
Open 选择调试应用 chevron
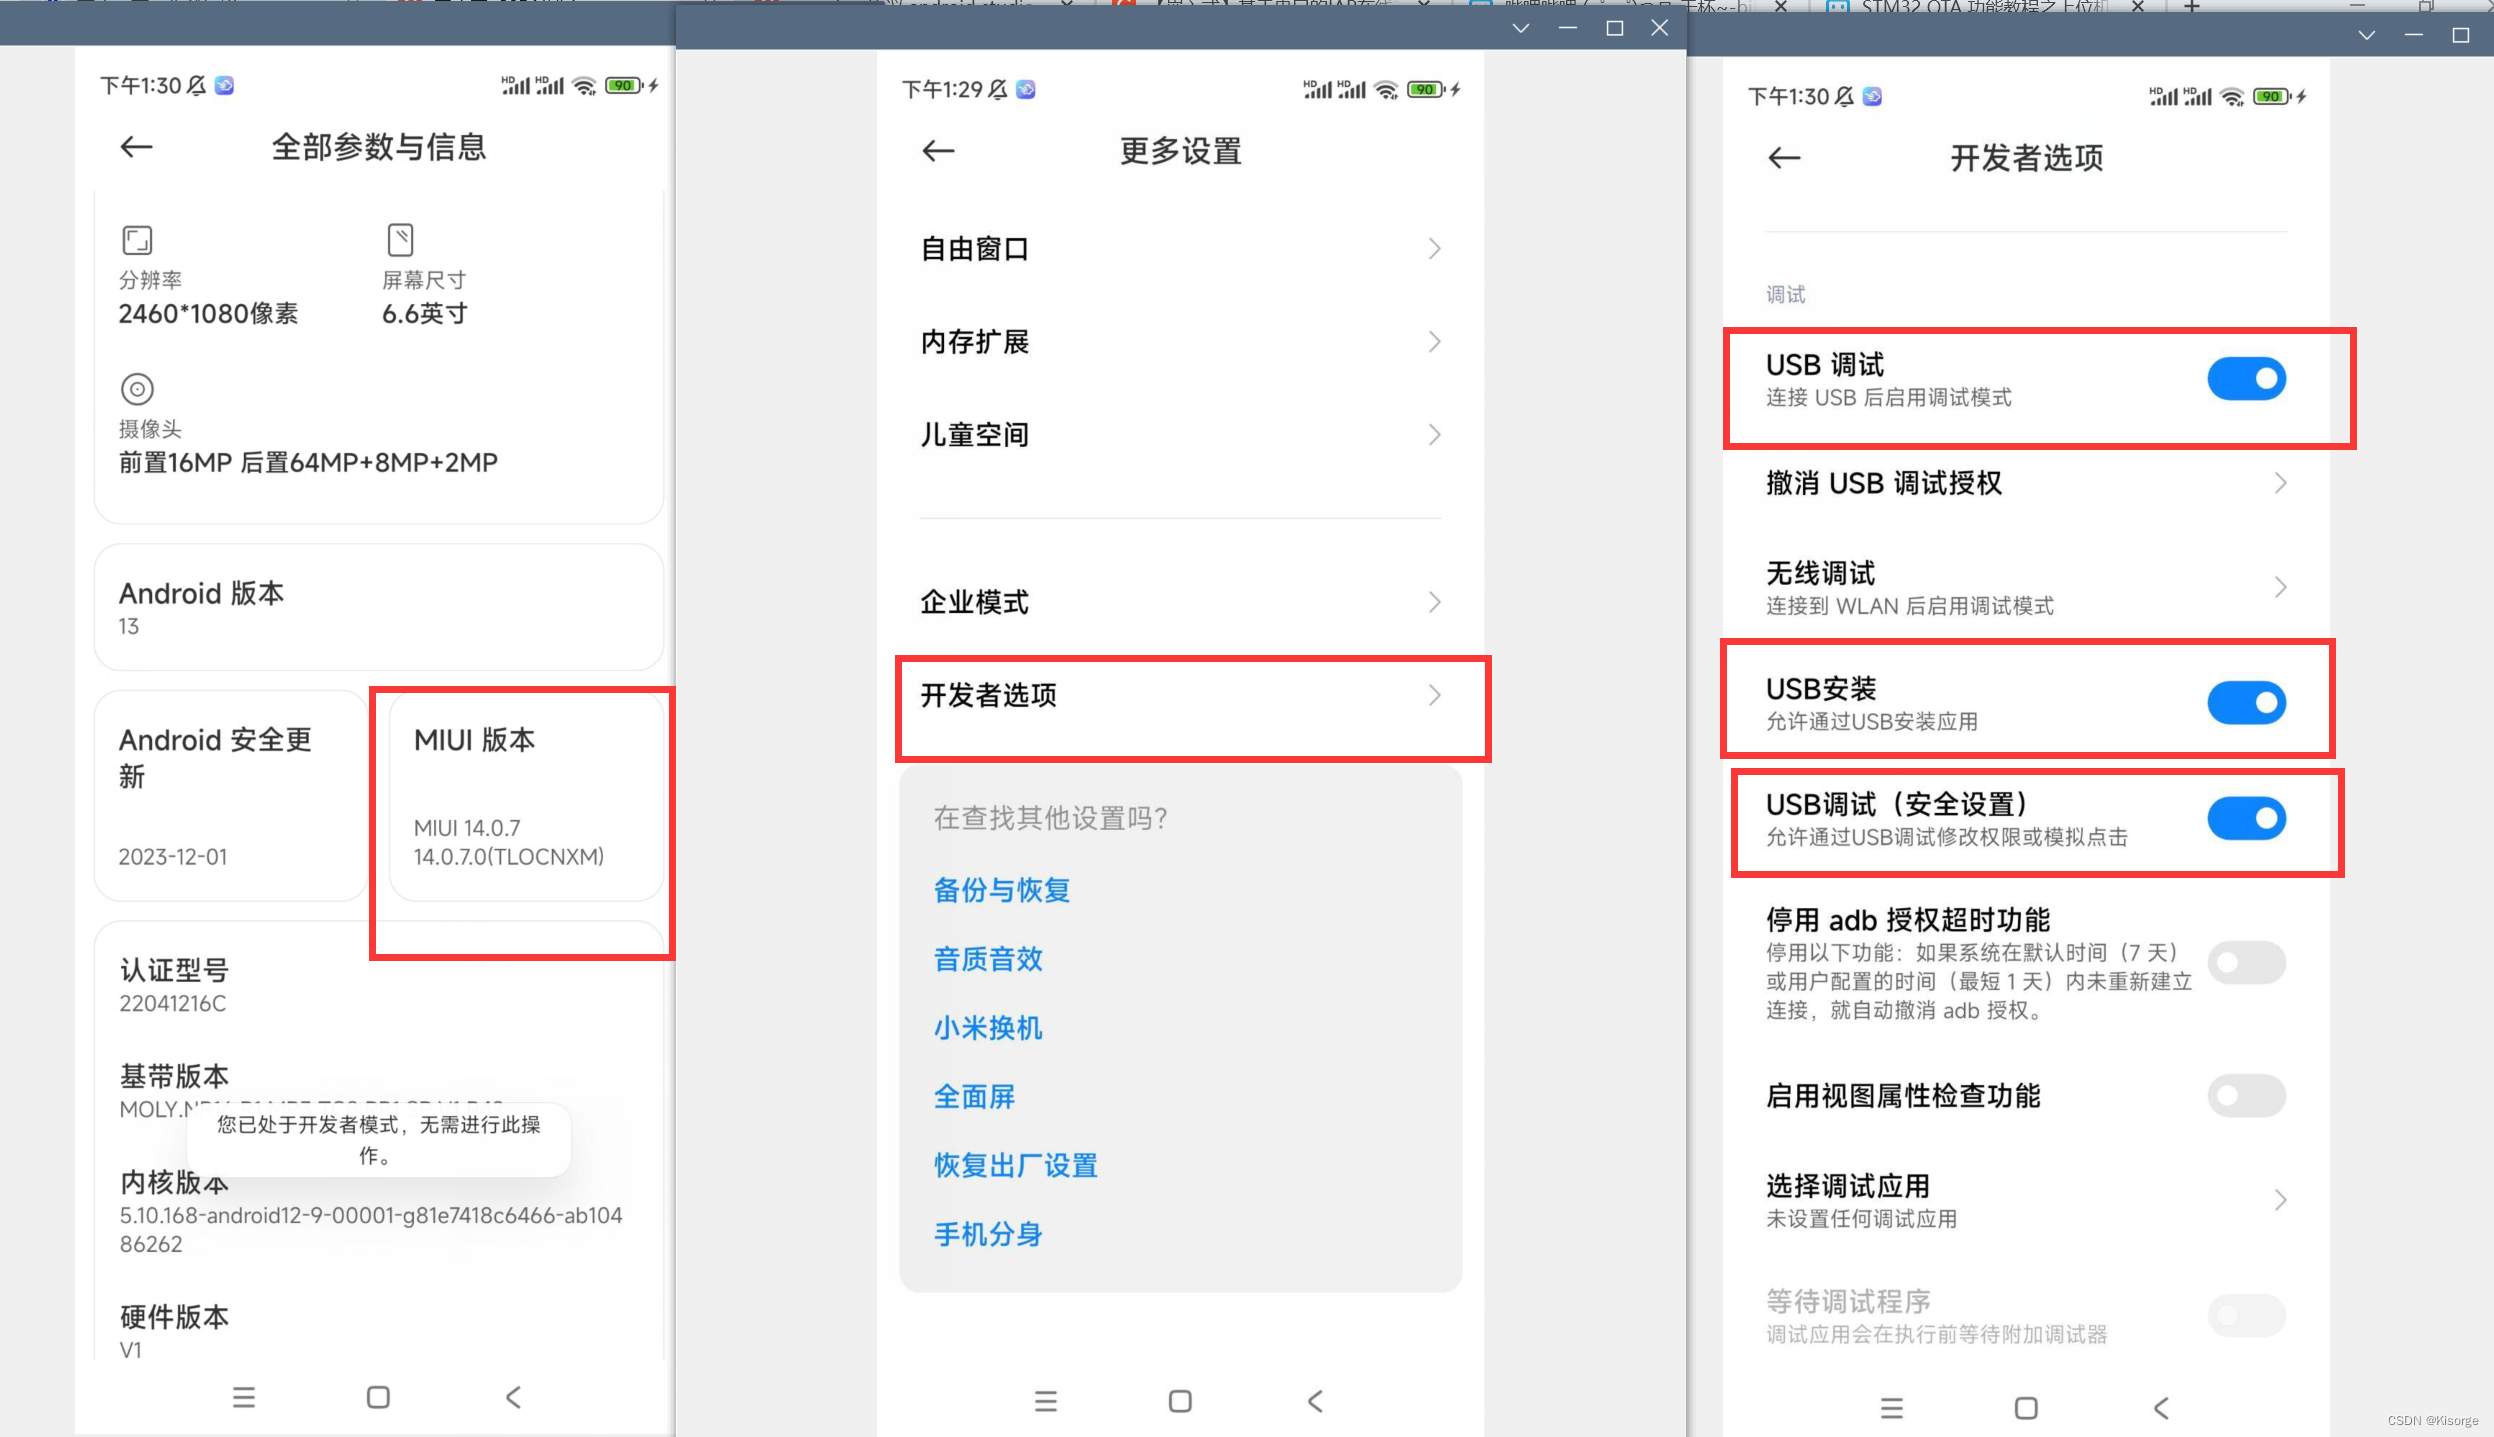[x=2281, y=1200]
